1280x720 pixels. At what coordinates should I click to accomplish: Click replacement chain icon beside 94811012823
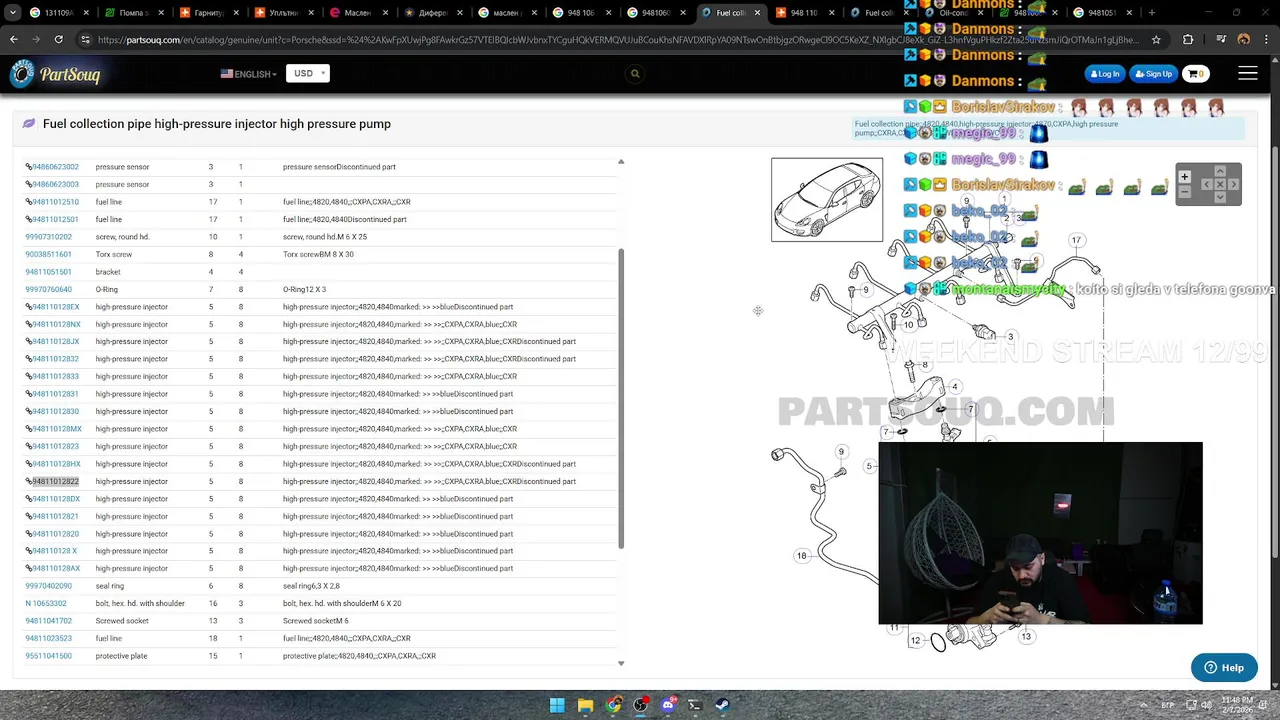click(x=29, y=446)
